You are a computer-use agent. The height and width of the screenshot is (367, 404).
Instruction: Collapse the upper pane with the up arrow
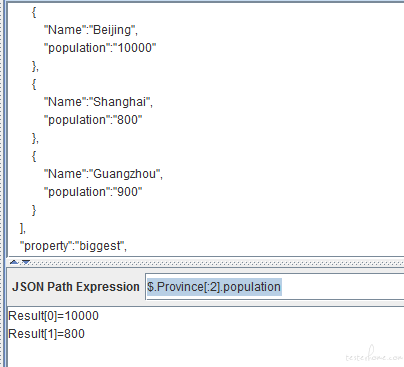click(x=14, y=262)
